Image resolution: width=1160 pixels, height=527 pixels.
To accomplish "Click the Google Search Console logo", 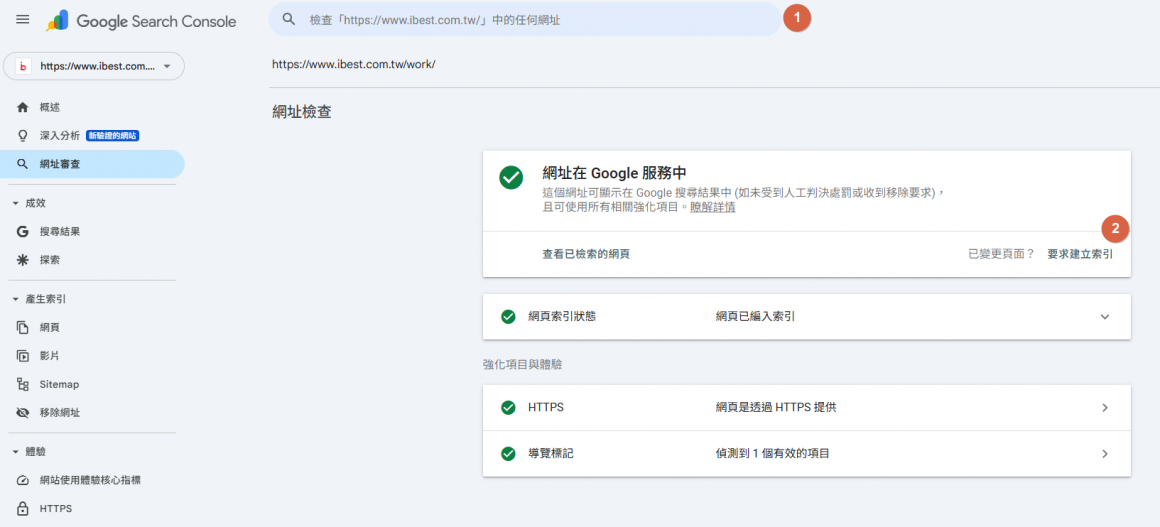I will click(141, 20).
